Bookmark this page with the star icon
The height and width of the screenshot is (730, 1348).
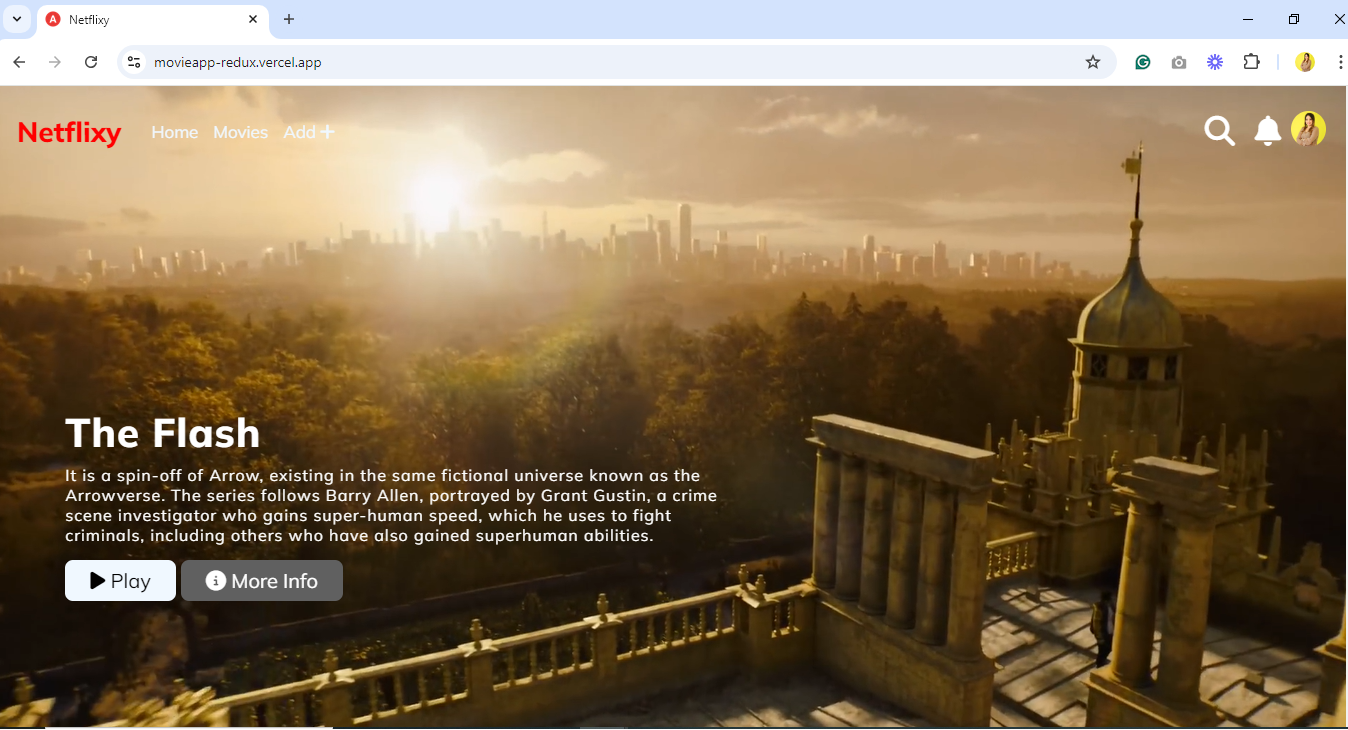(1093, 62)
